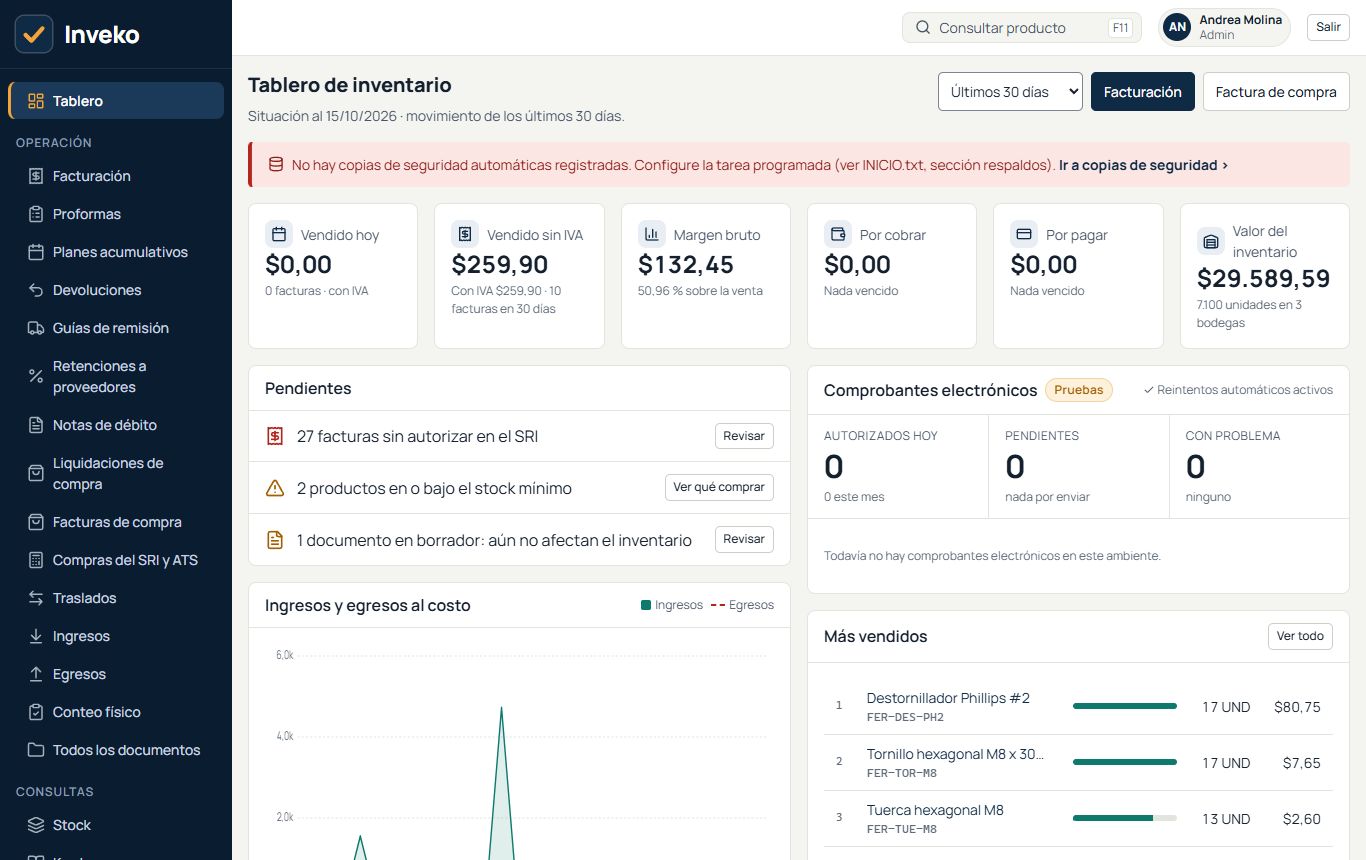Click the Conteo físico clipboard-check icon

click(36, 712)
